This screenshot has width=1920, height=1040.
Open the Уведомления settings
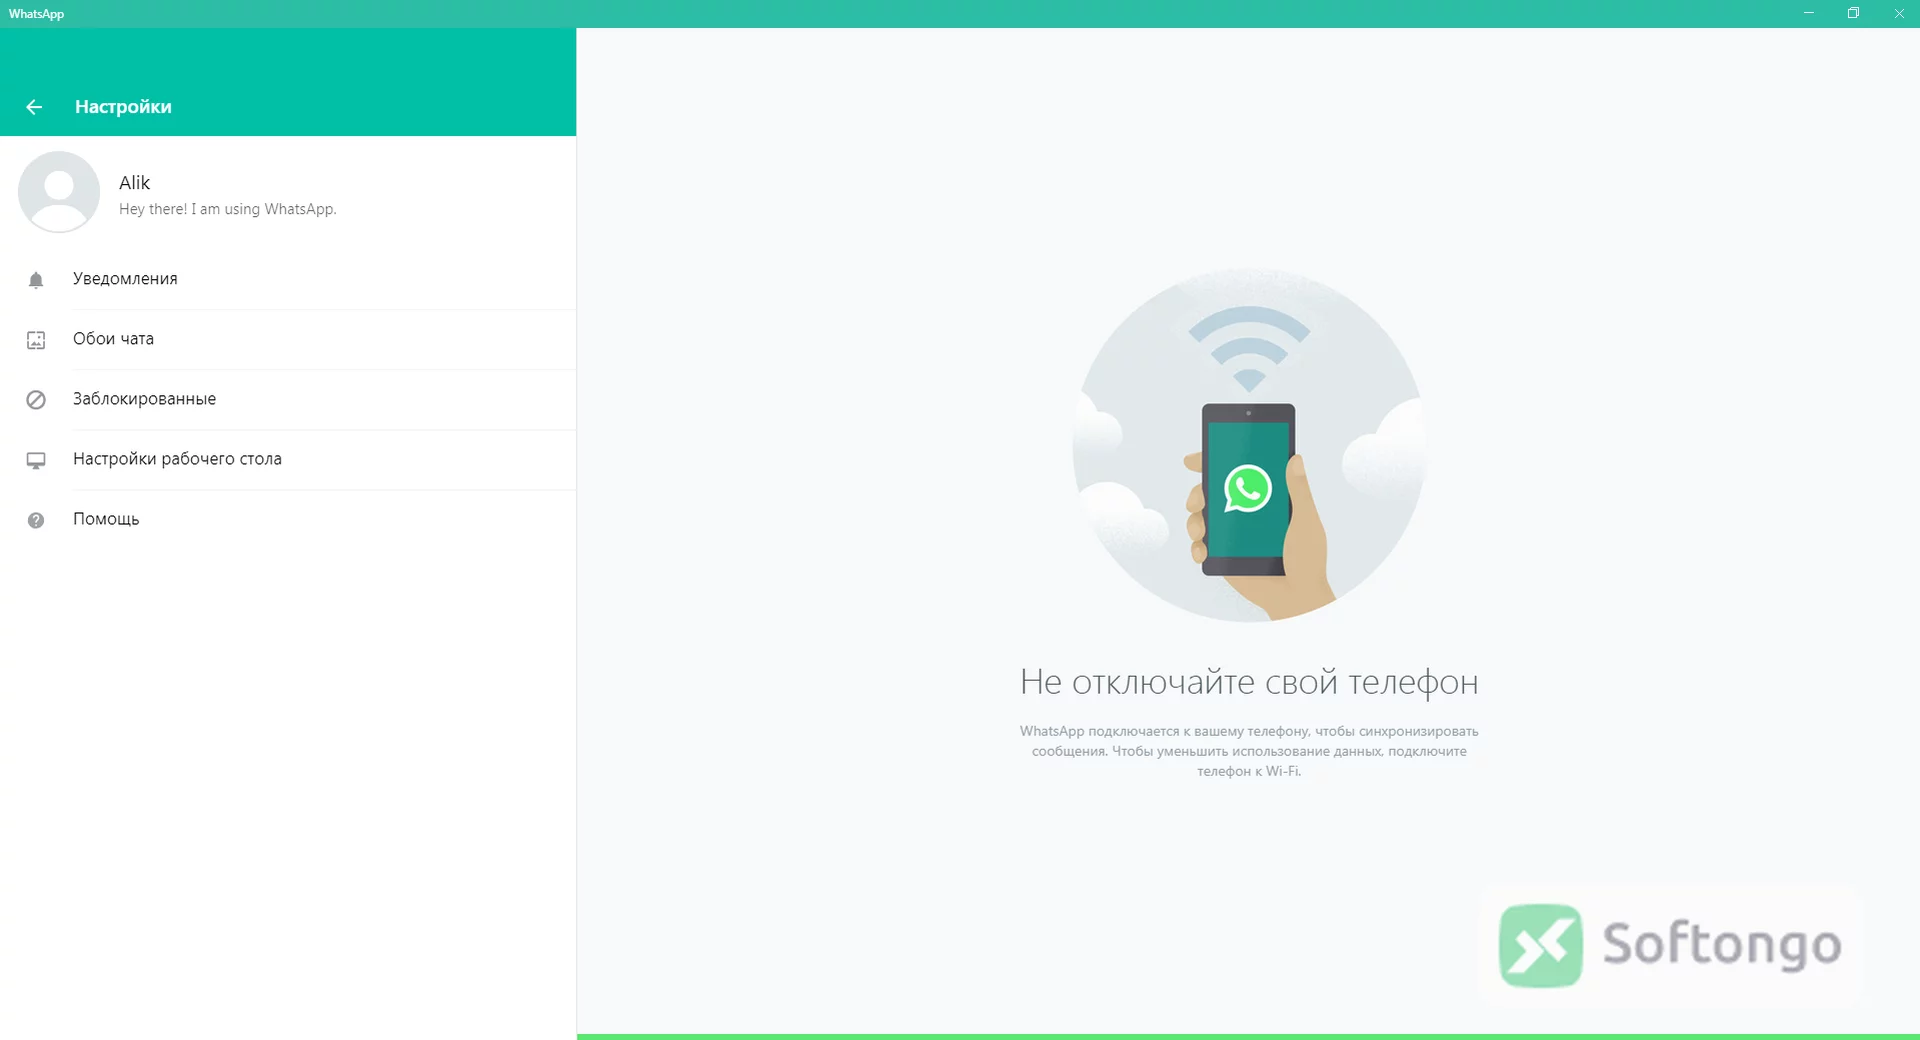point(288,279)
